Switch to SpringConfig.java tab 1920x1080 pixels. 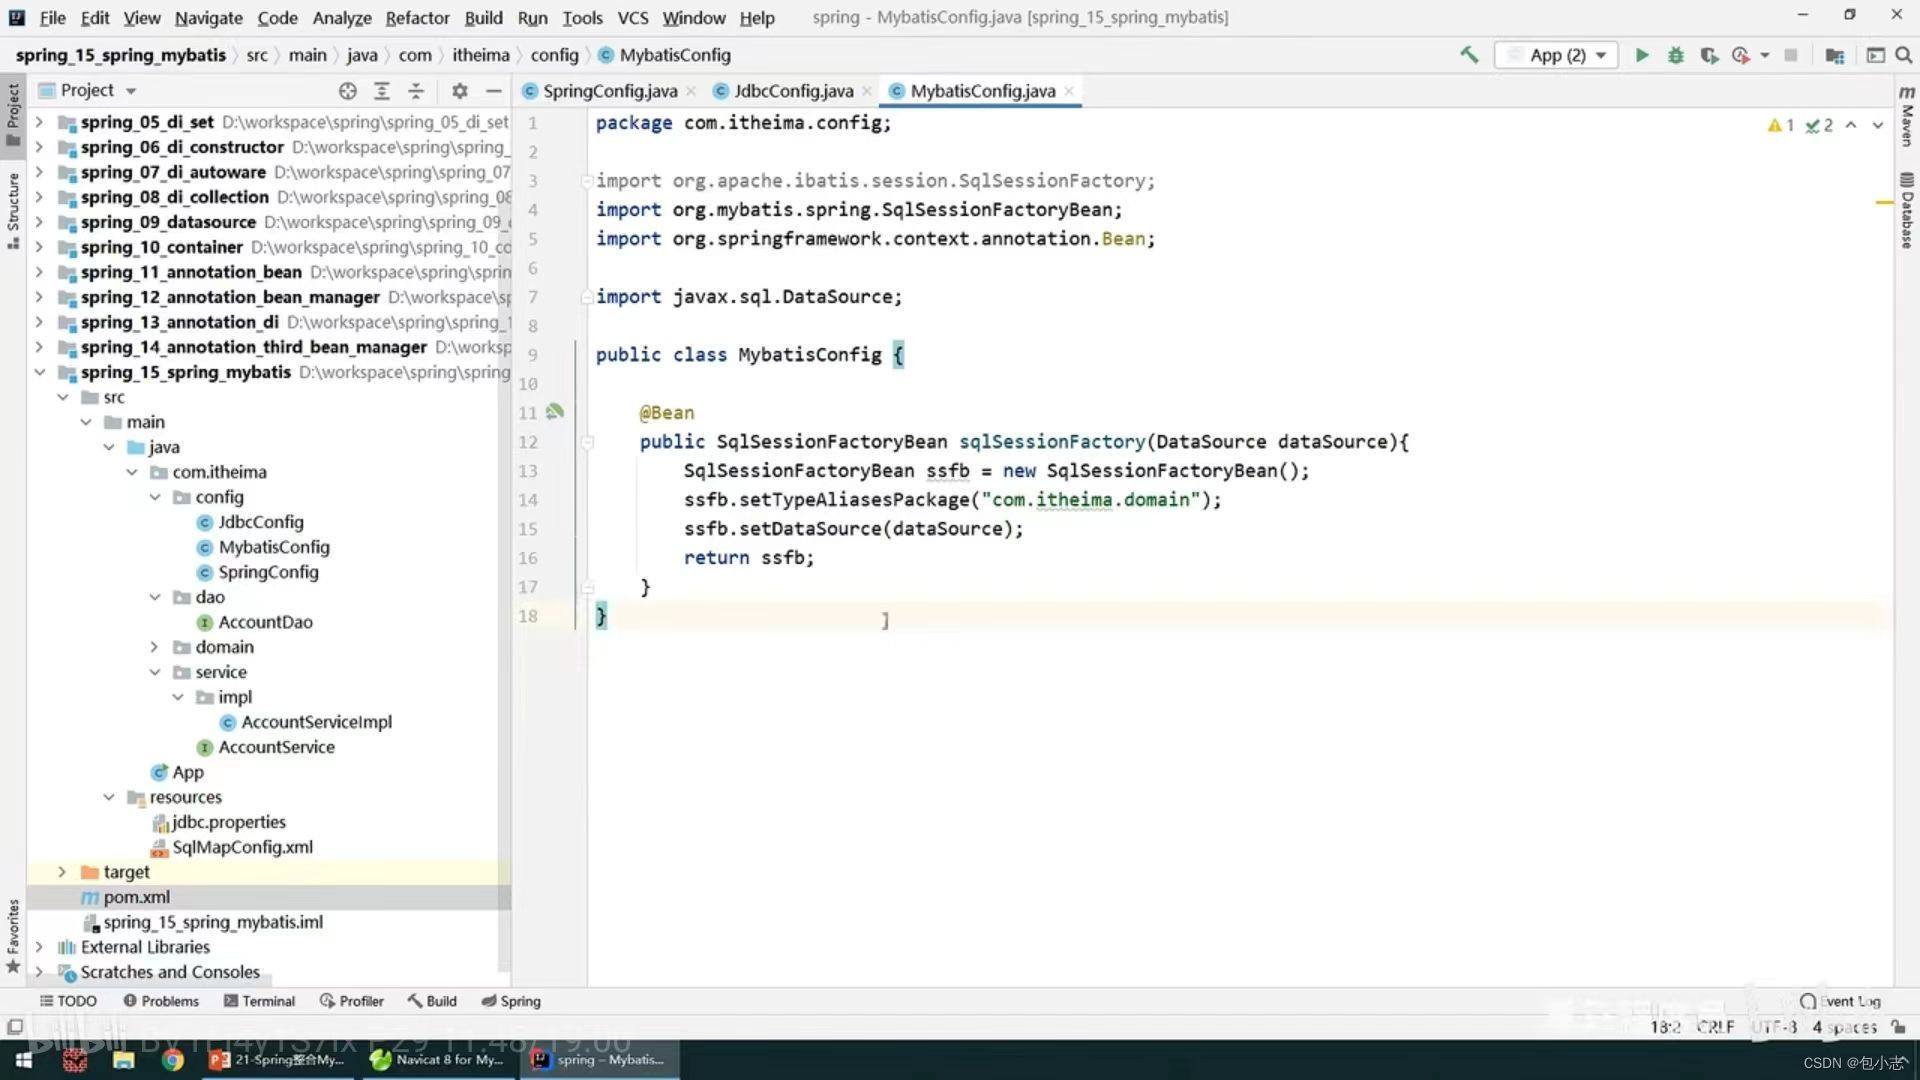pyautogui.click(x=609, y=91)
